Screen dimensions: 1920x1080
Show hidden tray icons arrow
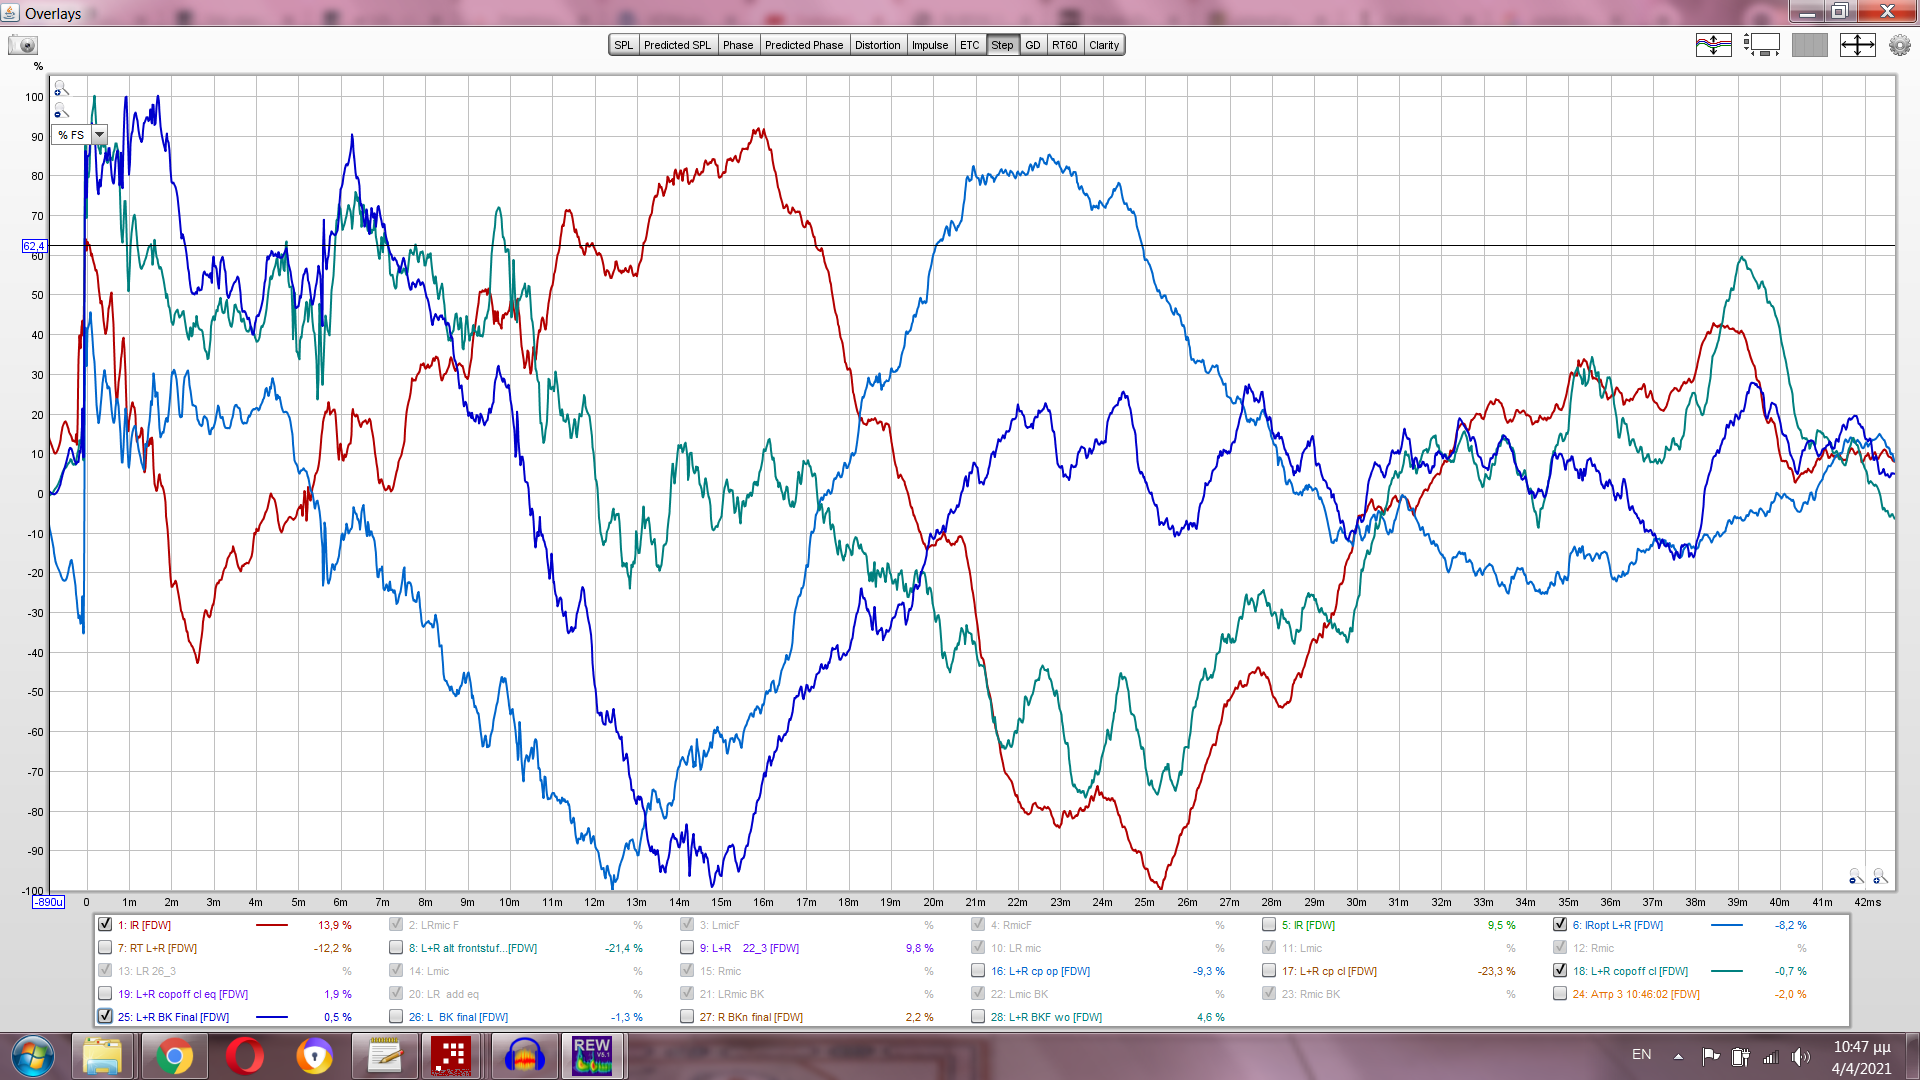[x=1678, y=1056]
